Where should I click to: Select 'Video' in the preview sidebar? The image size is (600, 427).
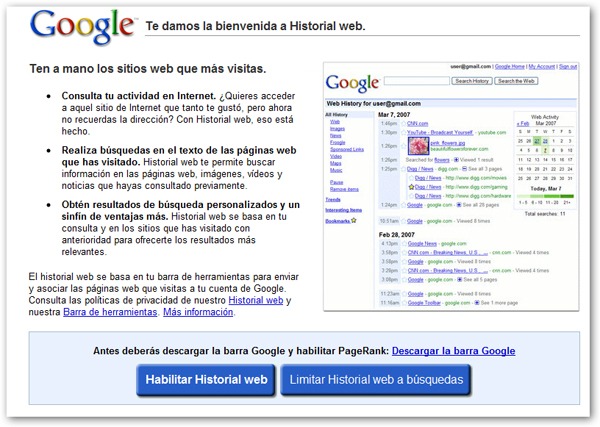pos(336,156)
